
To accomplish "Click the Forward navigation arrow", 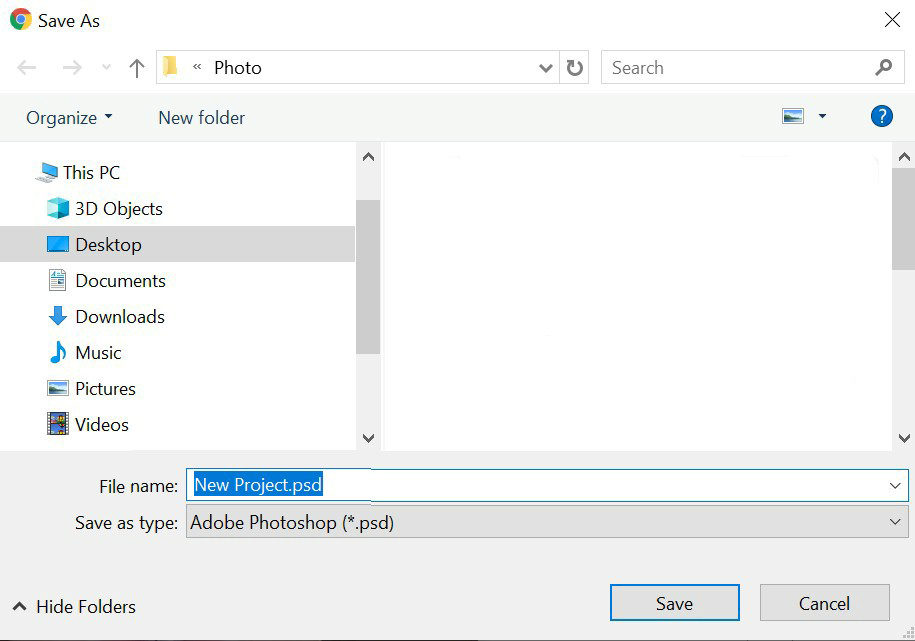I will pyautogui.click(x=72, y=68).
